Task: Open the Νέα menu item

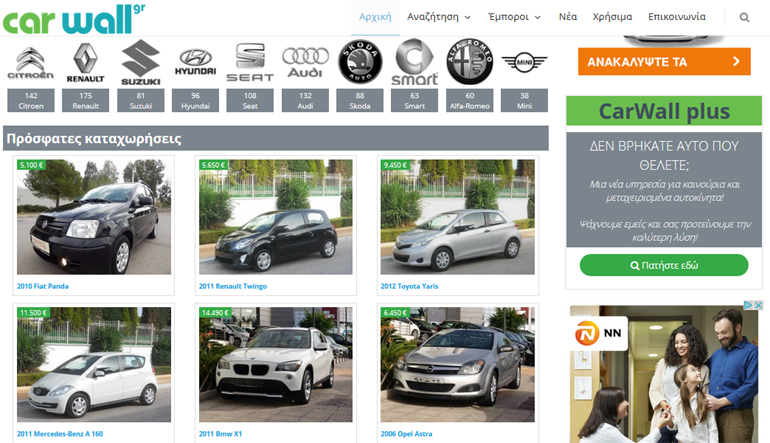Action: [x=568, y=17]
